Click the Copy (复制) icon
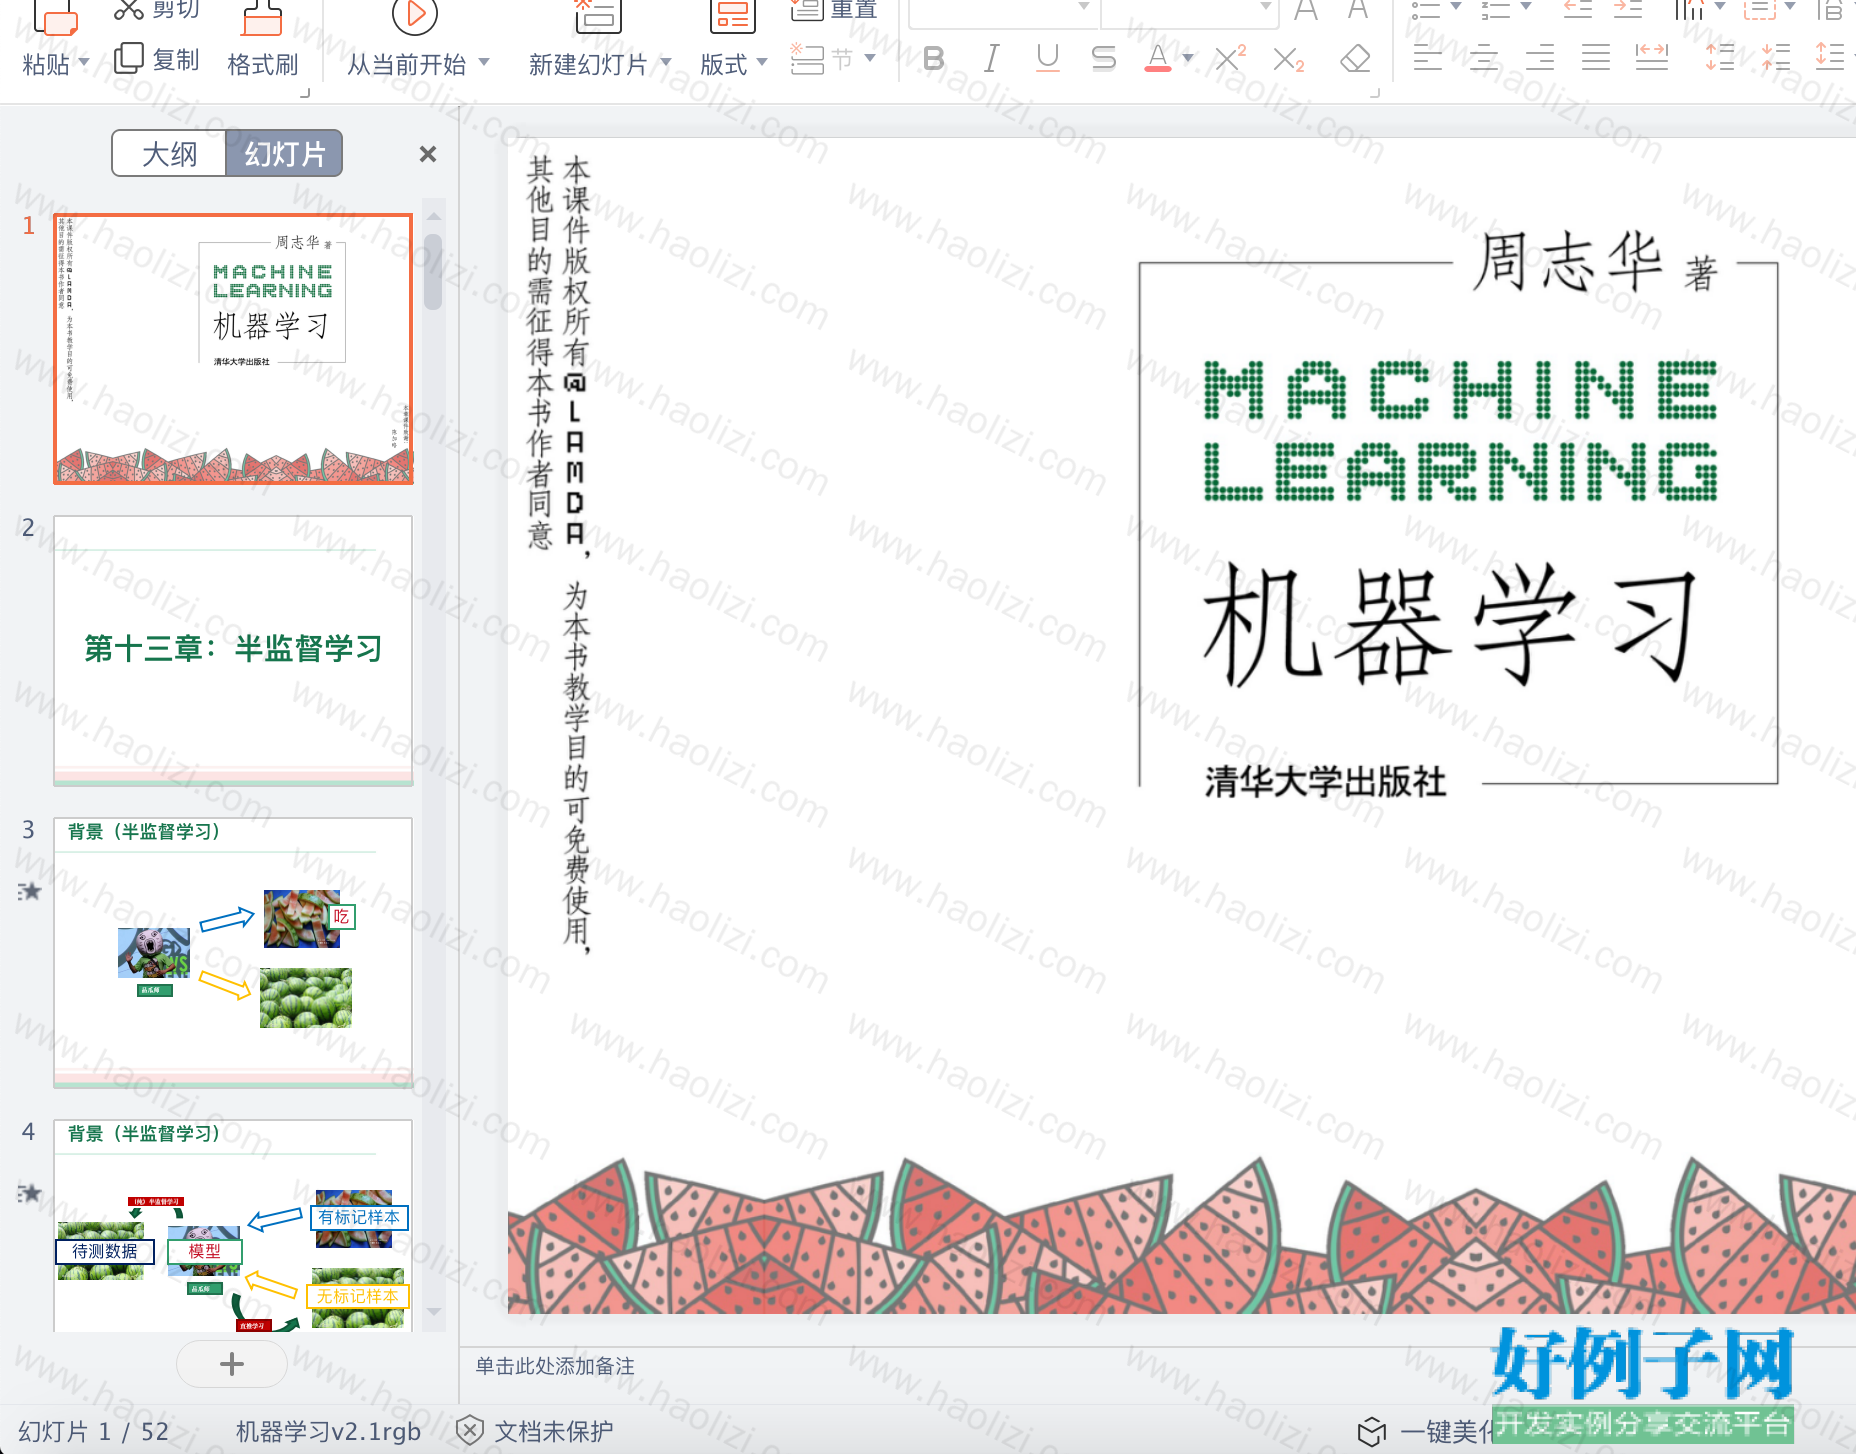Image resolution: width=1856 pixels, height=1454 pixels. click(x=129, y=59)
